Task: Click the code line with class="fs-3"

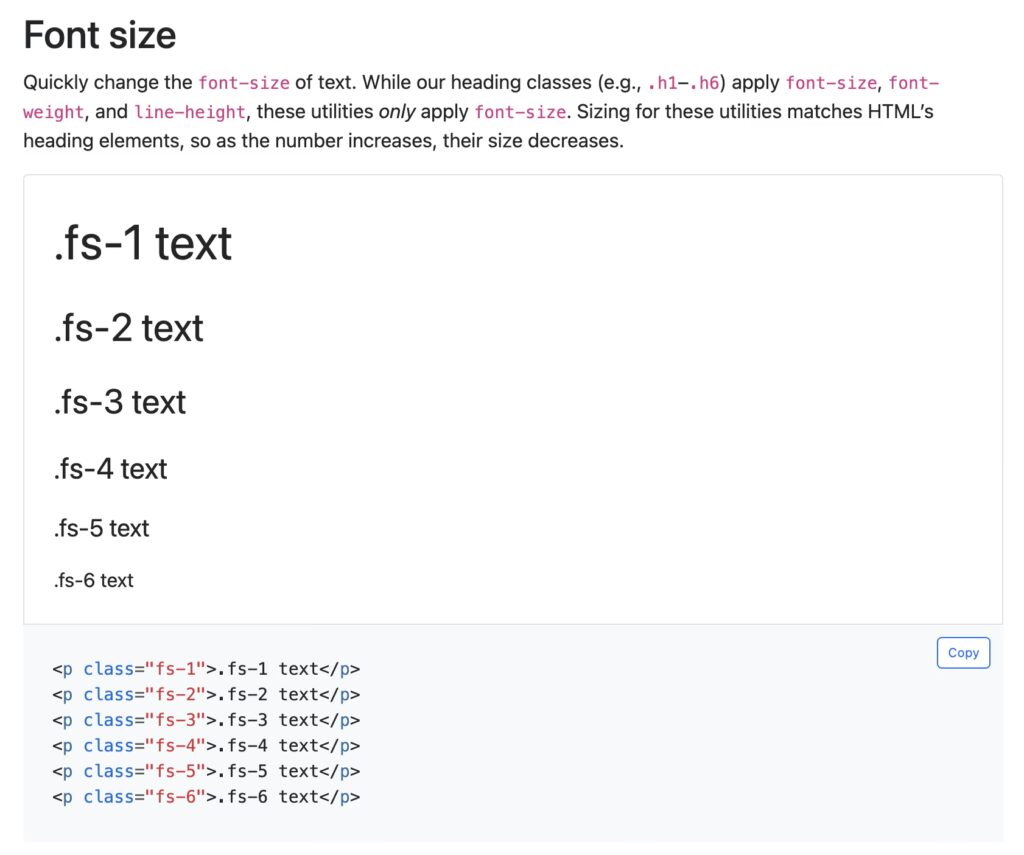Action: point(206,720)
